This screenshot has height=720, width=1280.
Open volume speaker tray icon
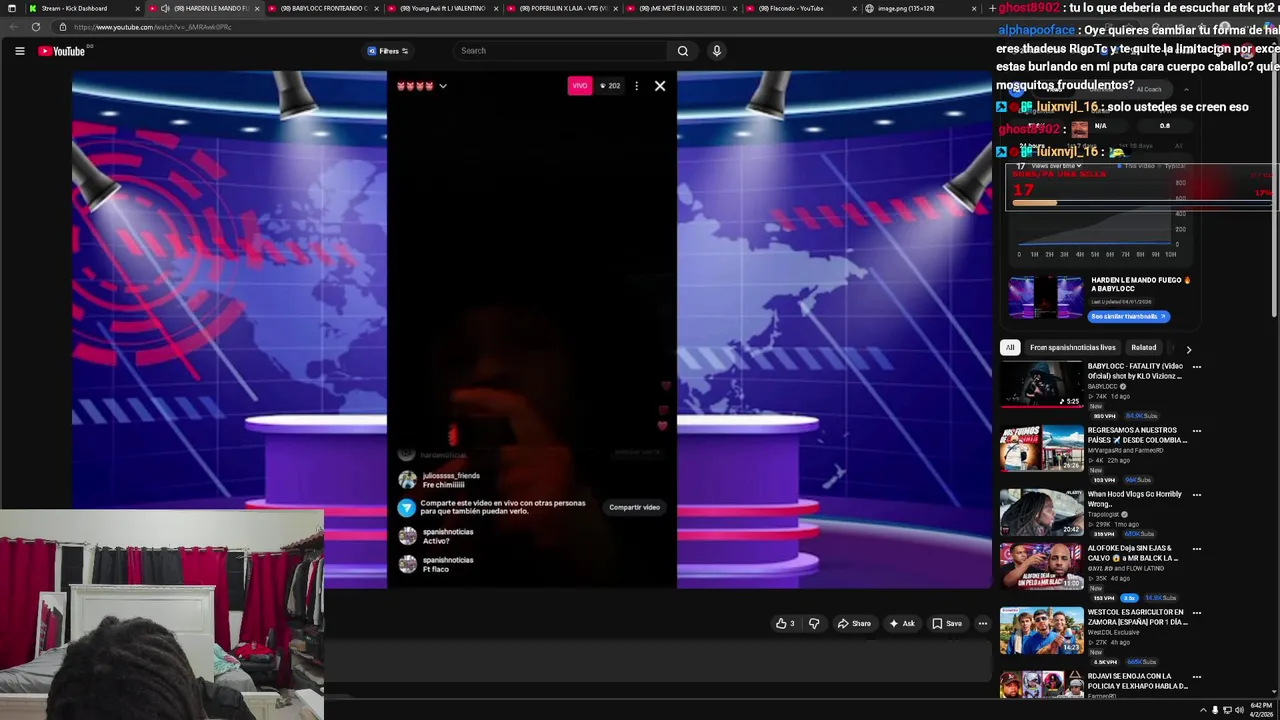pos(1238,710)
